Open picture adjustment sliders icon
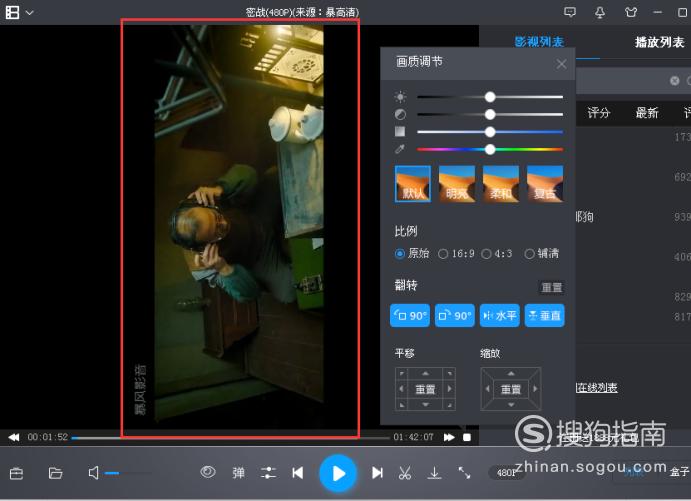 coord(268,473)
